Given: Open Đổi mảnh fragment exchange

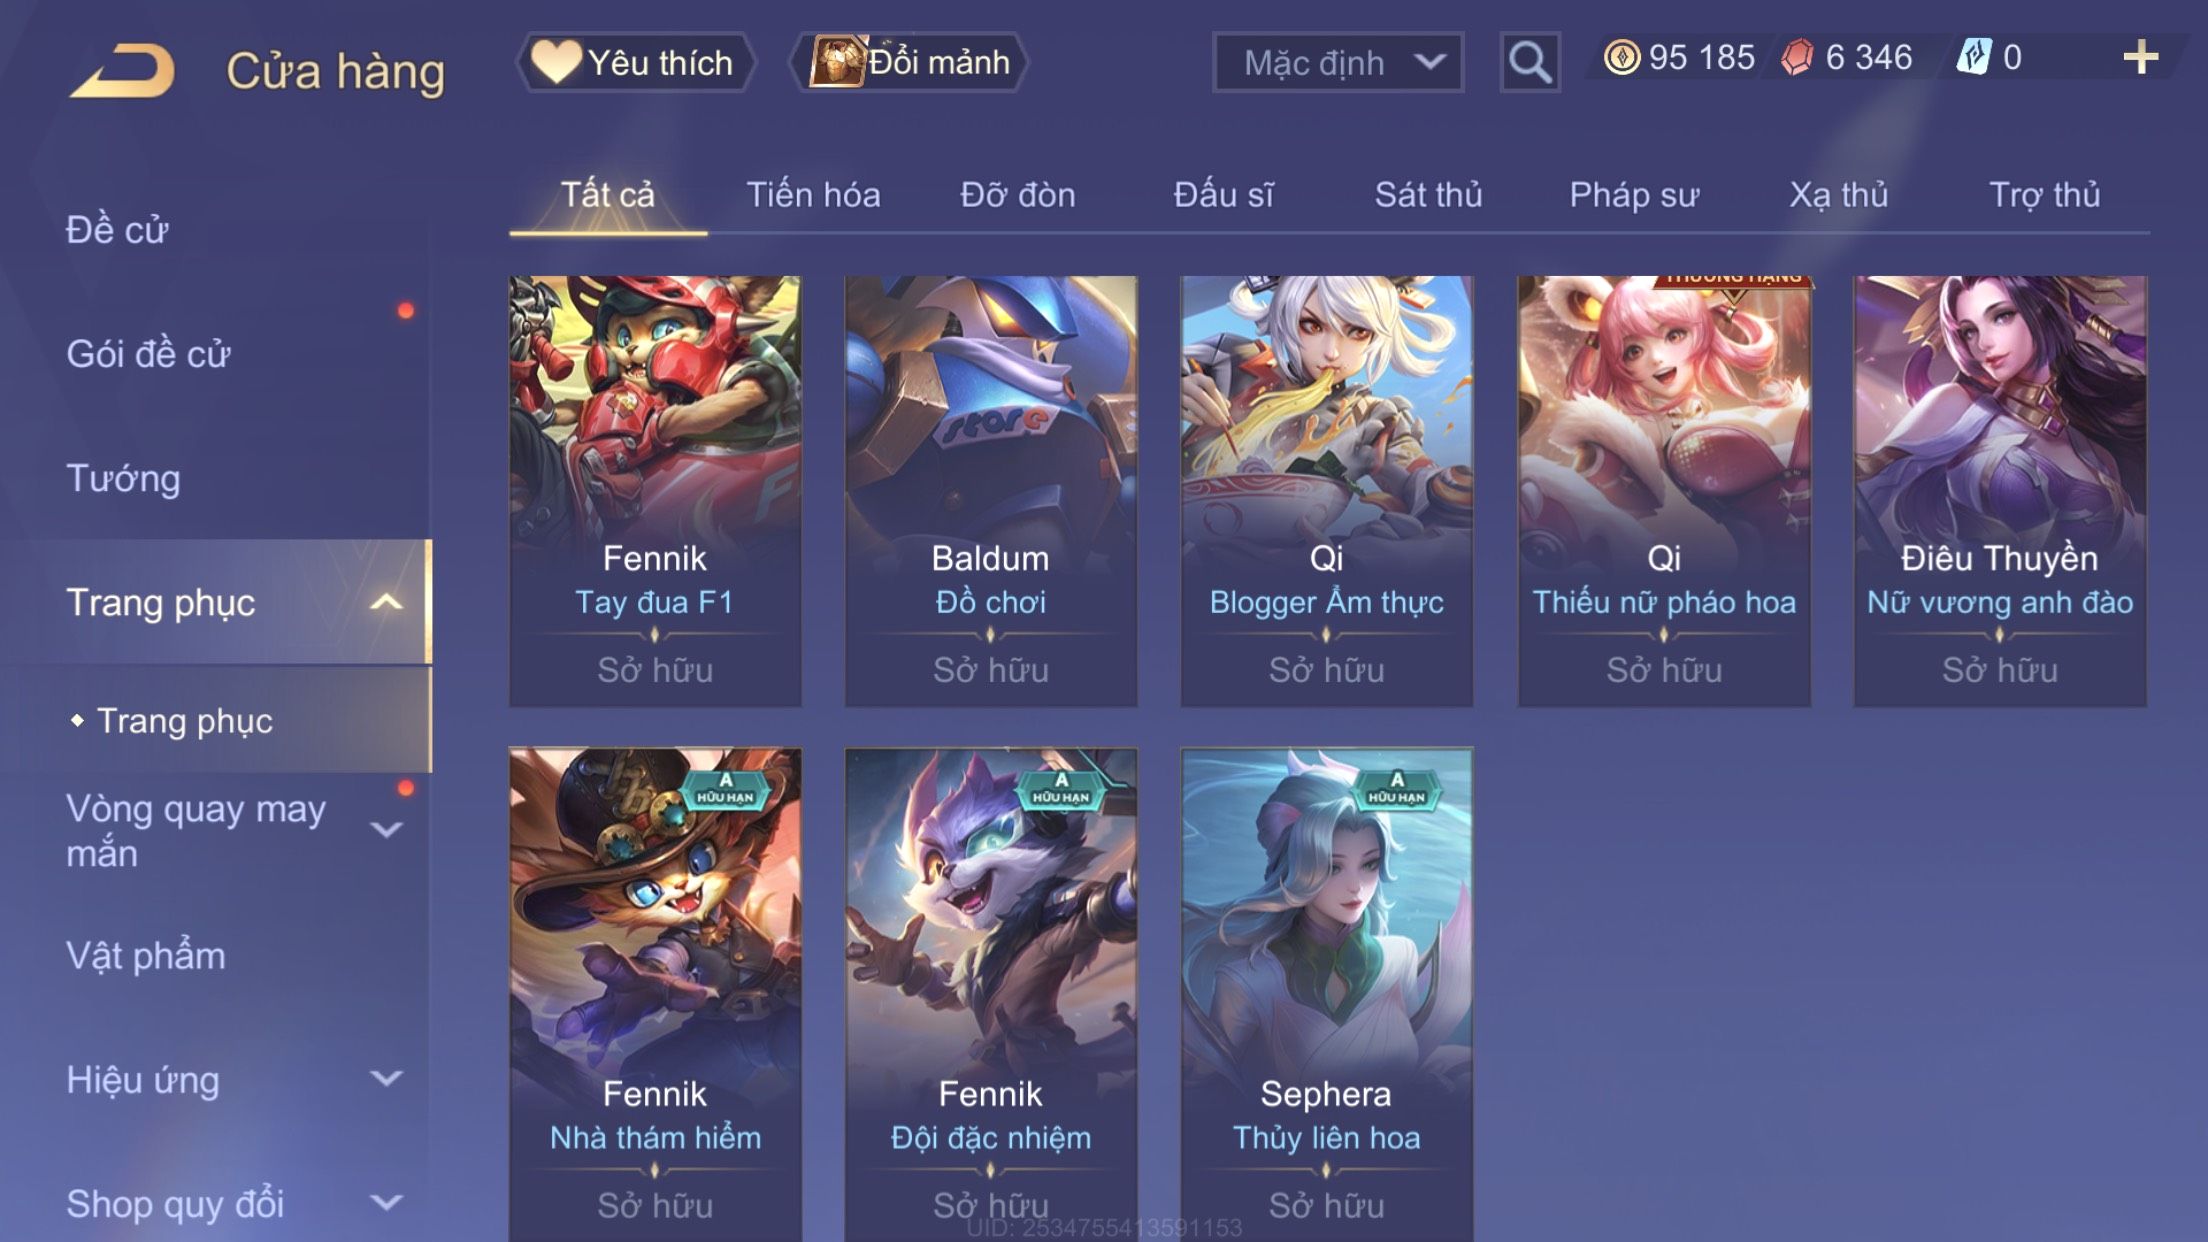Looking at the screenshot, I should [910, 62].
